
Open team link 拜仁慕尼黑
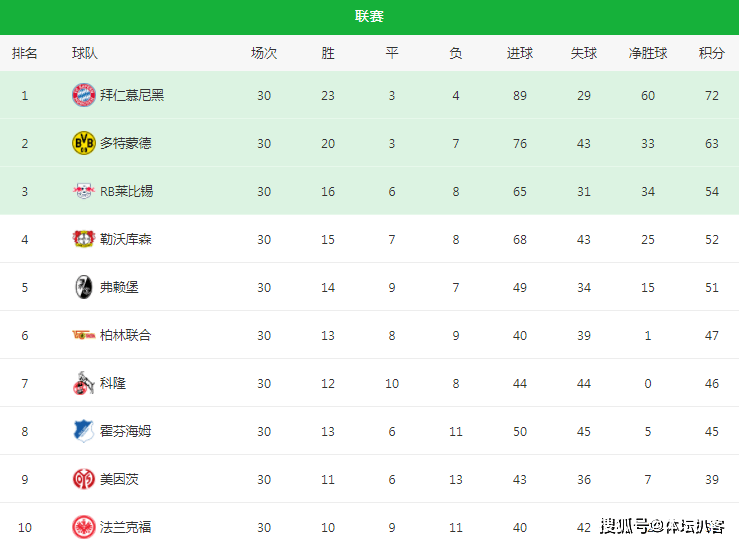point(132,95)
